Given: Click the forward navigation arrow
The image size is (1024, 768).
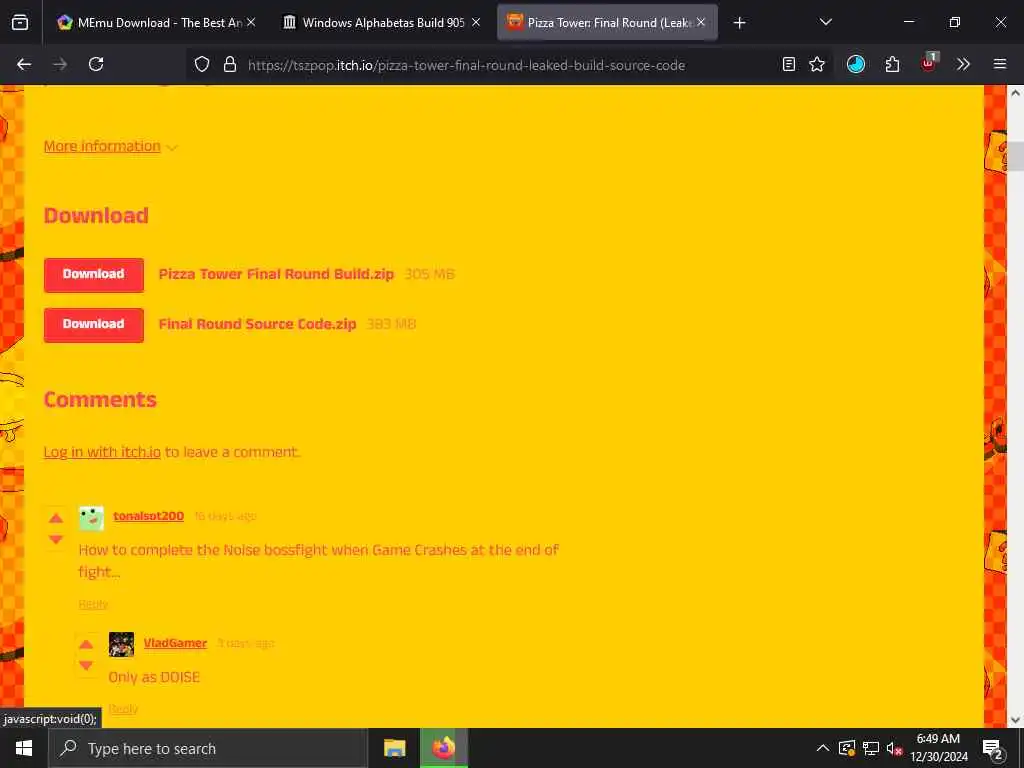Looking at the screenshot, I should 60,64.
